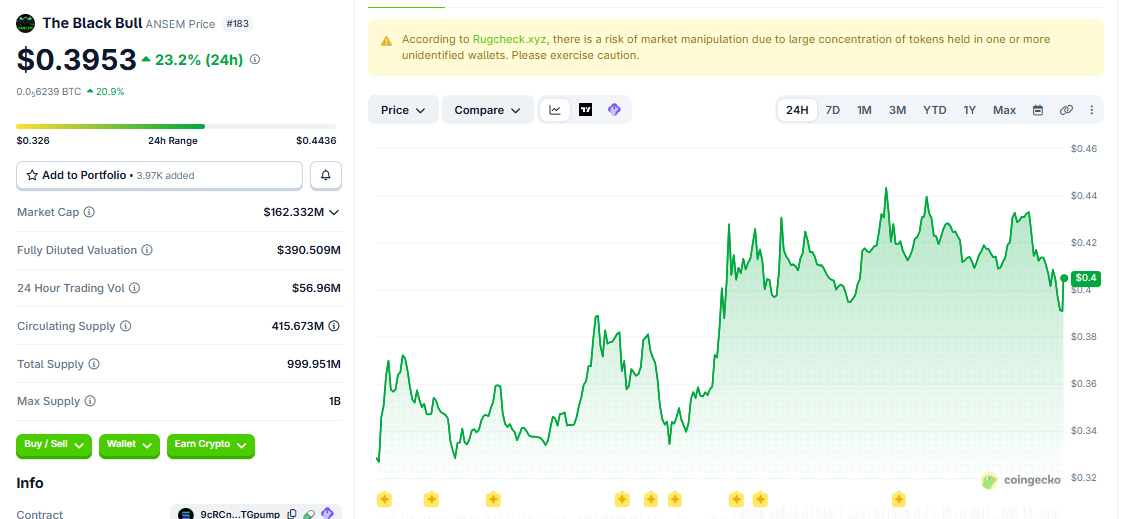Click the 999.951M total supply value

point(314,364)
